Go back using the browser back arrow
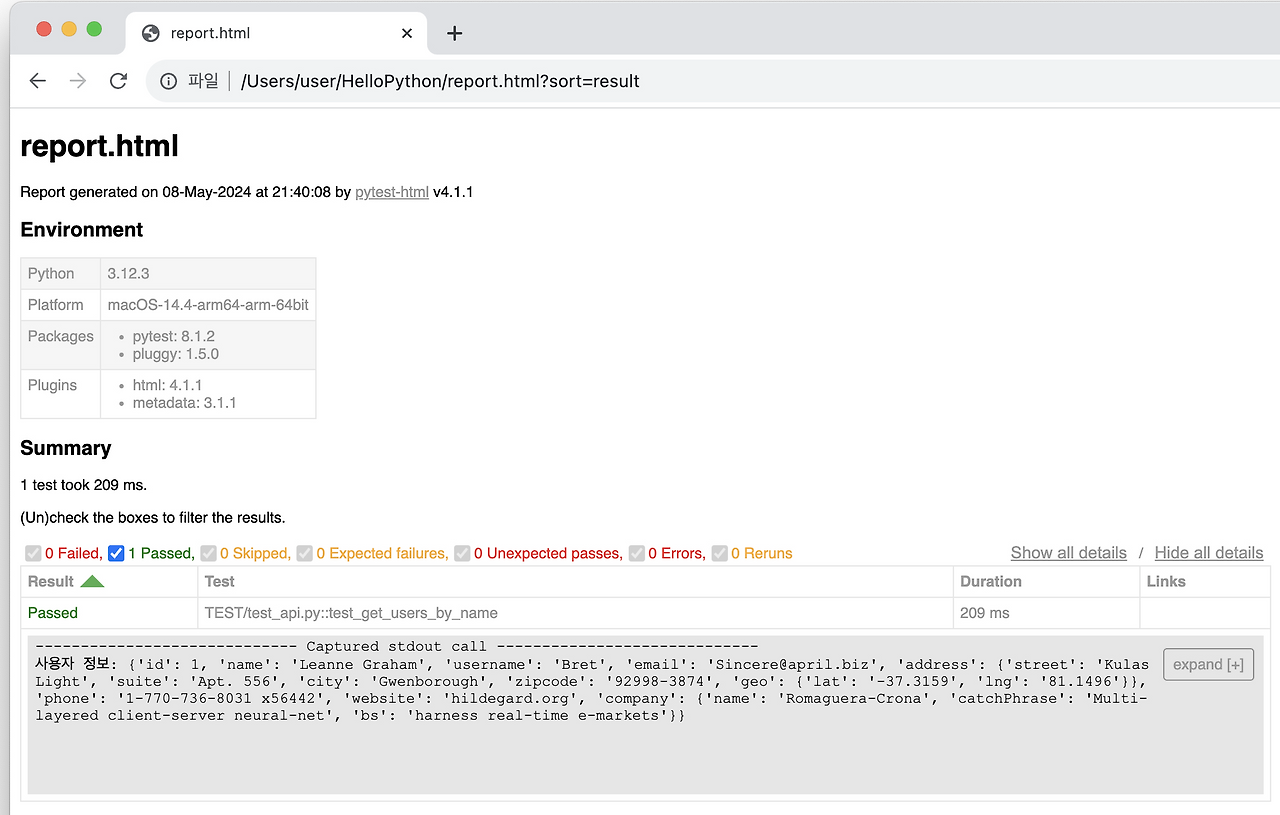The width and height of the screenshot is (1280, 815). 38,81
